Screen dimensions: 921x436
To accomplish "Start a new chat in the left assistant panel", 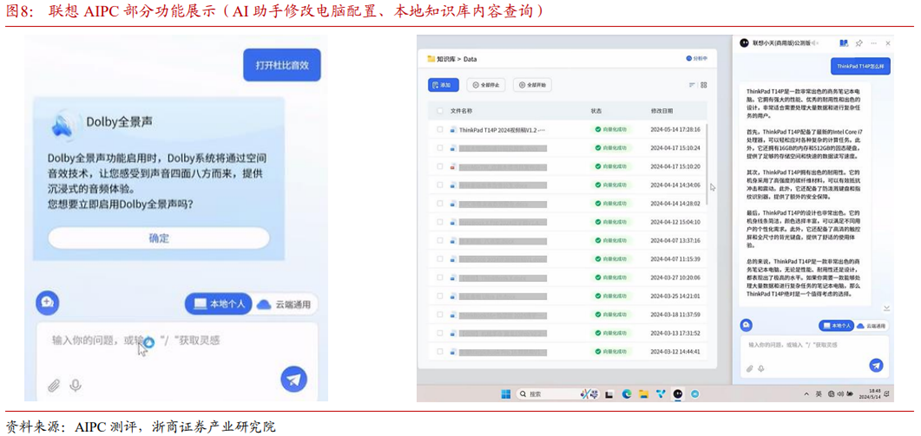I will coord(48,303).
